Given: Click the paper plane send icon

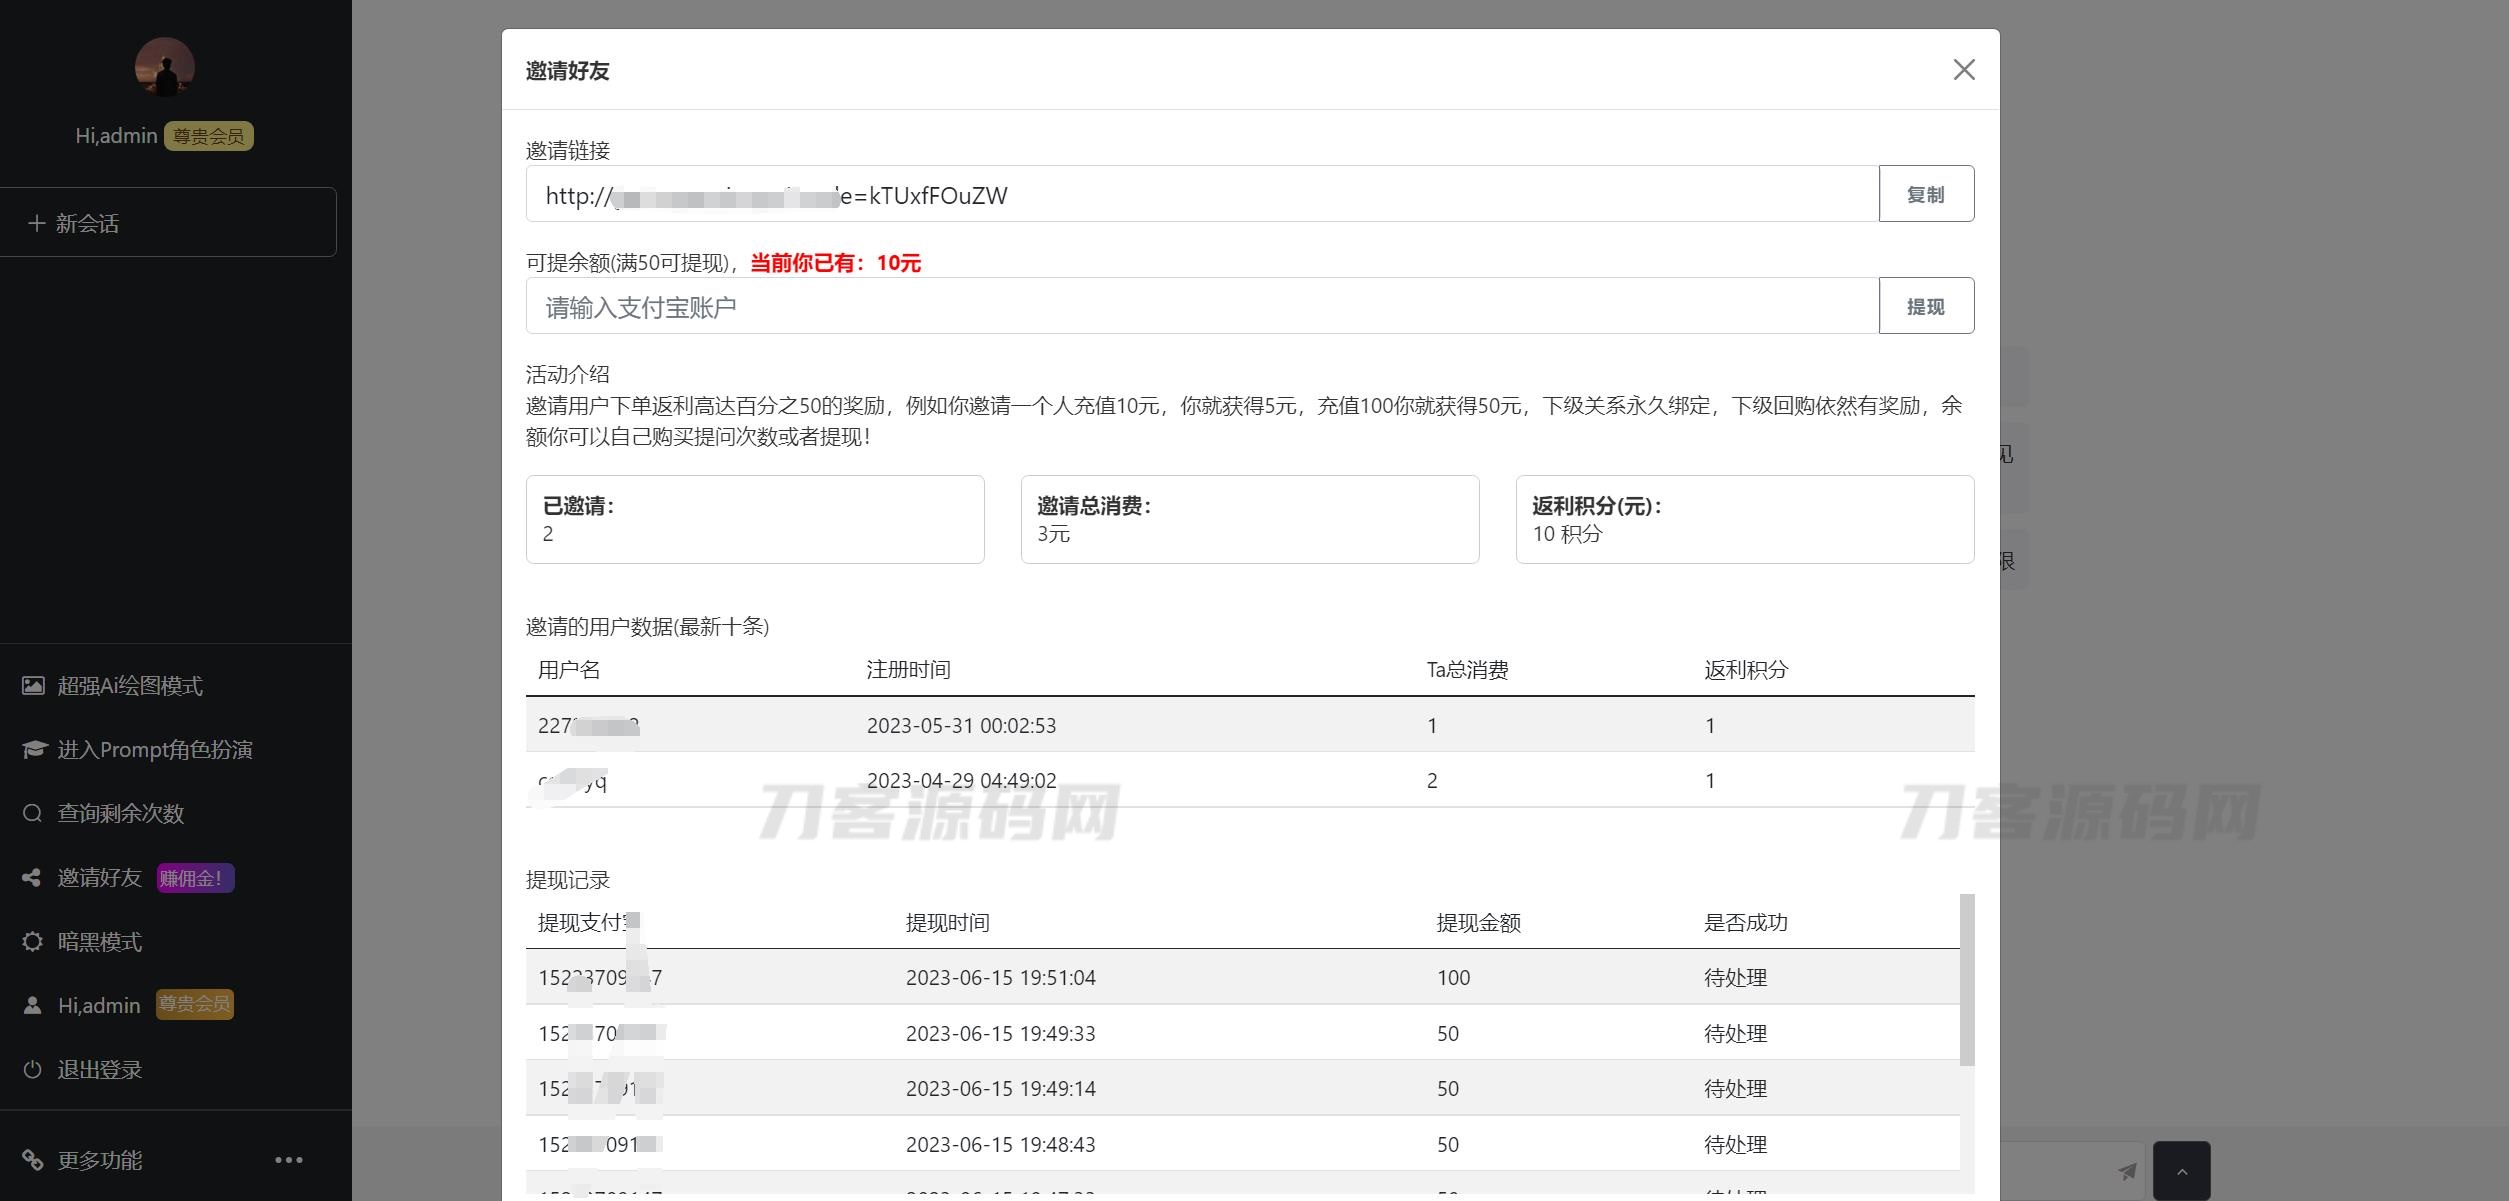Looking at the screenshot, I should coord(2126,1171).
